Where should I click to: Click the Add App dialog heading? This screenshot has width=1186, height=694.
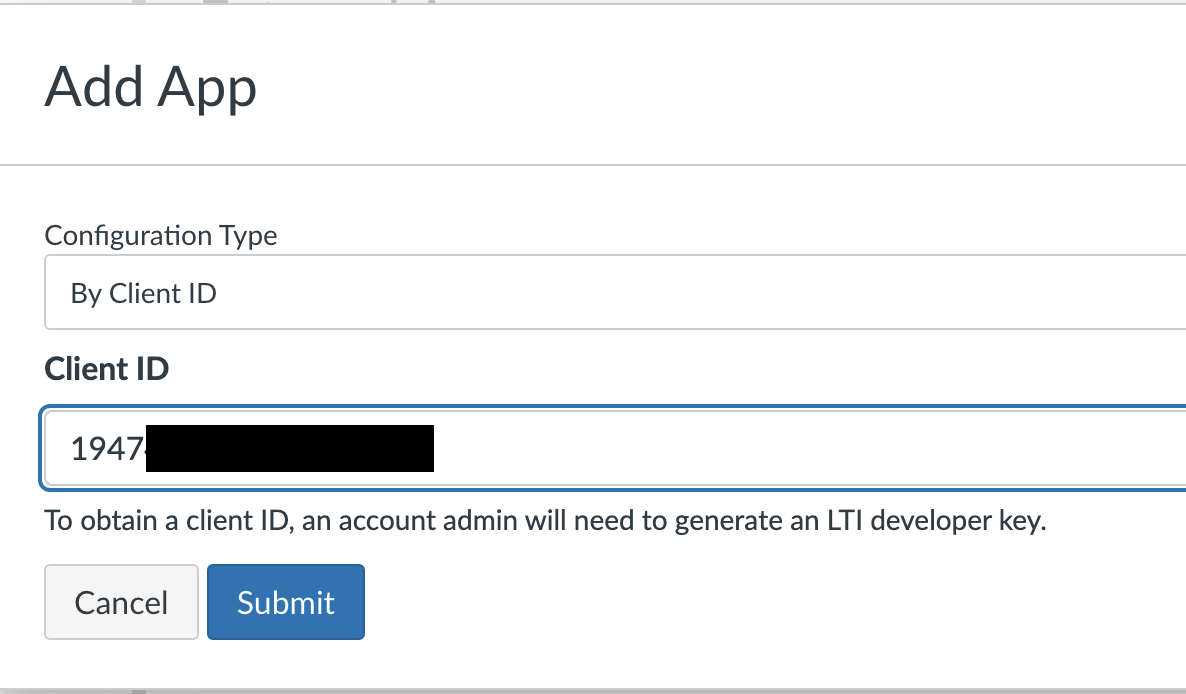[151, 88]
